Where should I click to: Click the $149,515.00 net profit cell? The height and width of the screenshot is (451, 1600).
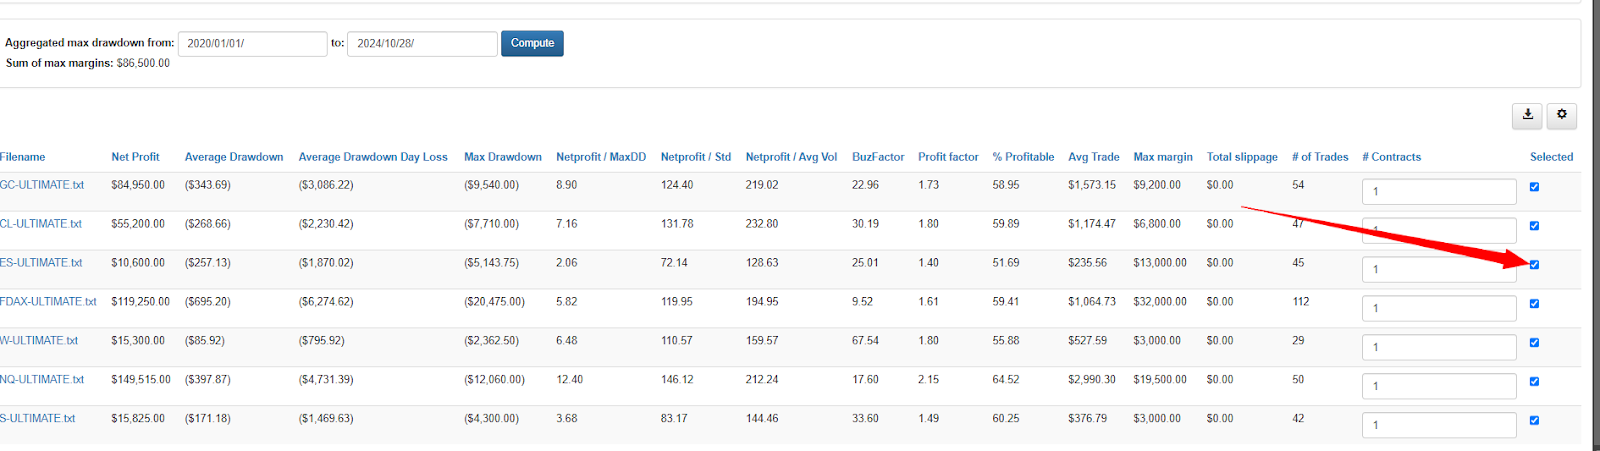click(x=141, y=380)
